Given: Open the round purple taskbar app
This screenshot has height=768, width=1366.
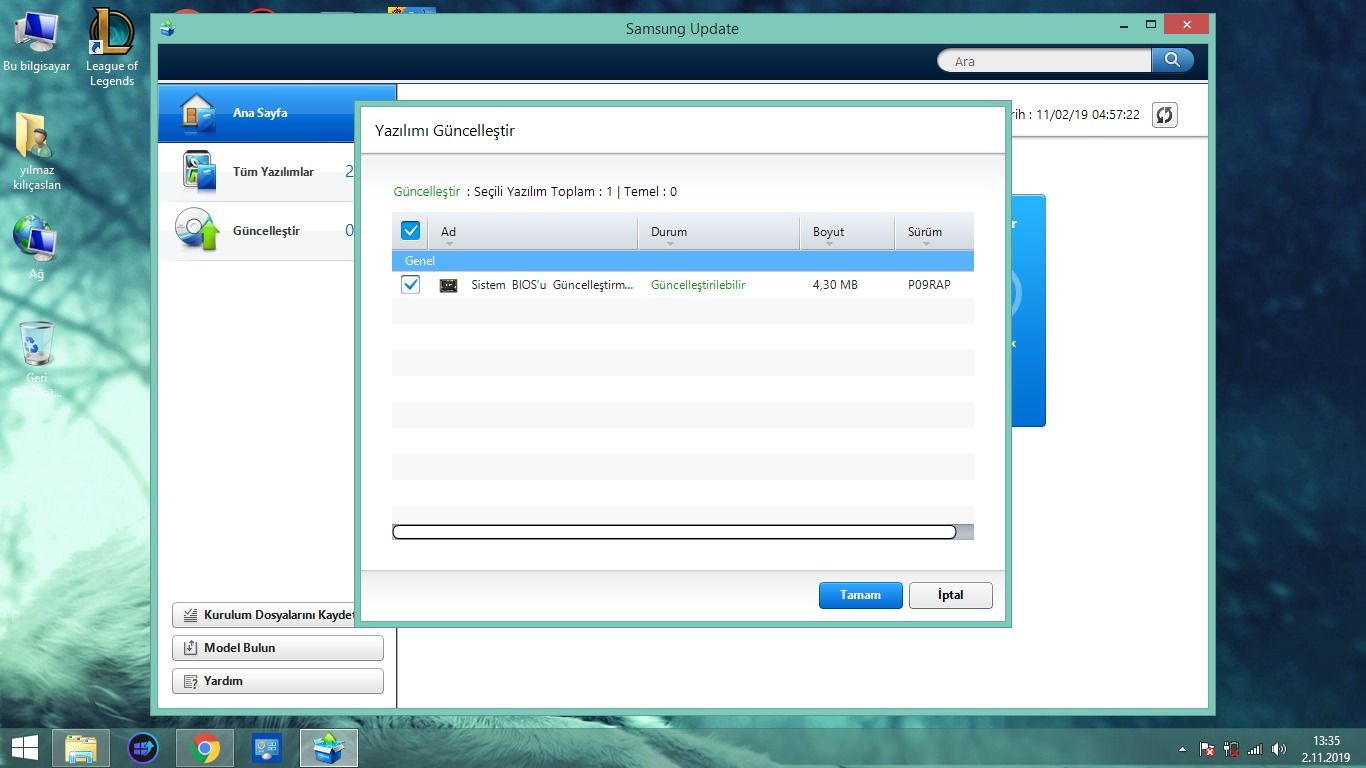Looking at the screenshot, I should 143,748.
